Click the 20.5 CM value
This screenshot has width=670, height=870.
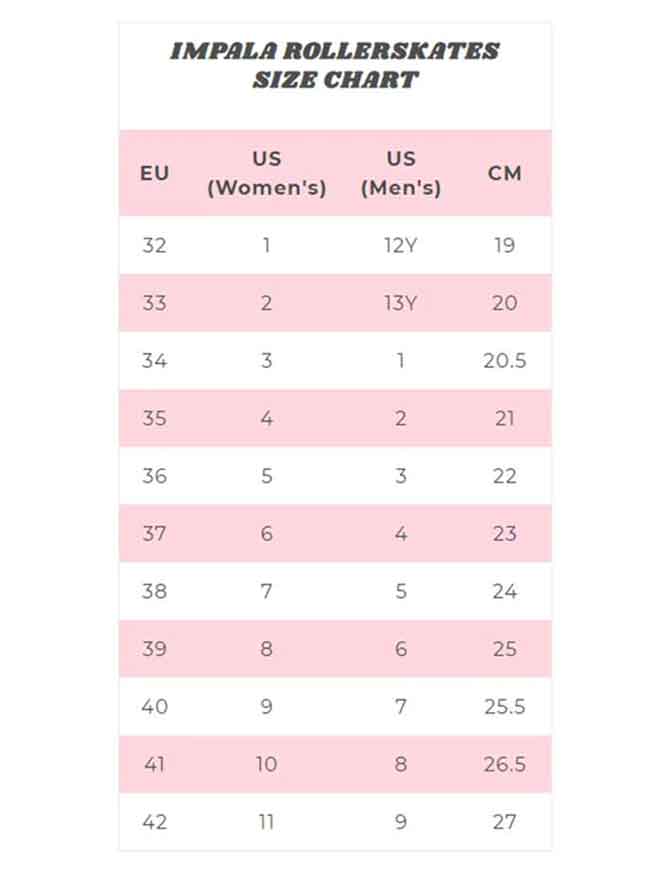tap(505, 361)
